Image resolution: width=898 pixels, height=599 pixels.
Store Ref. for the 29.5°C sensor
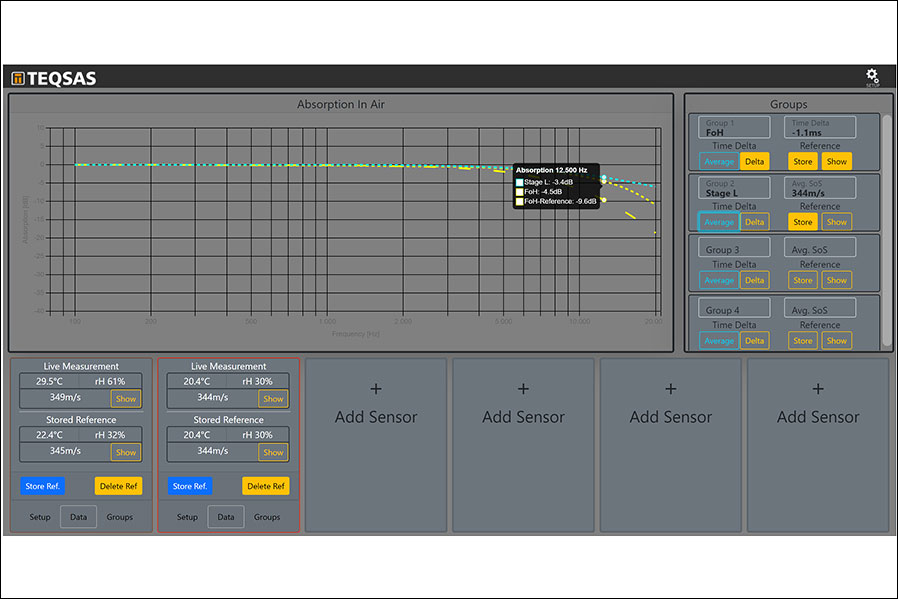[42, 486]
